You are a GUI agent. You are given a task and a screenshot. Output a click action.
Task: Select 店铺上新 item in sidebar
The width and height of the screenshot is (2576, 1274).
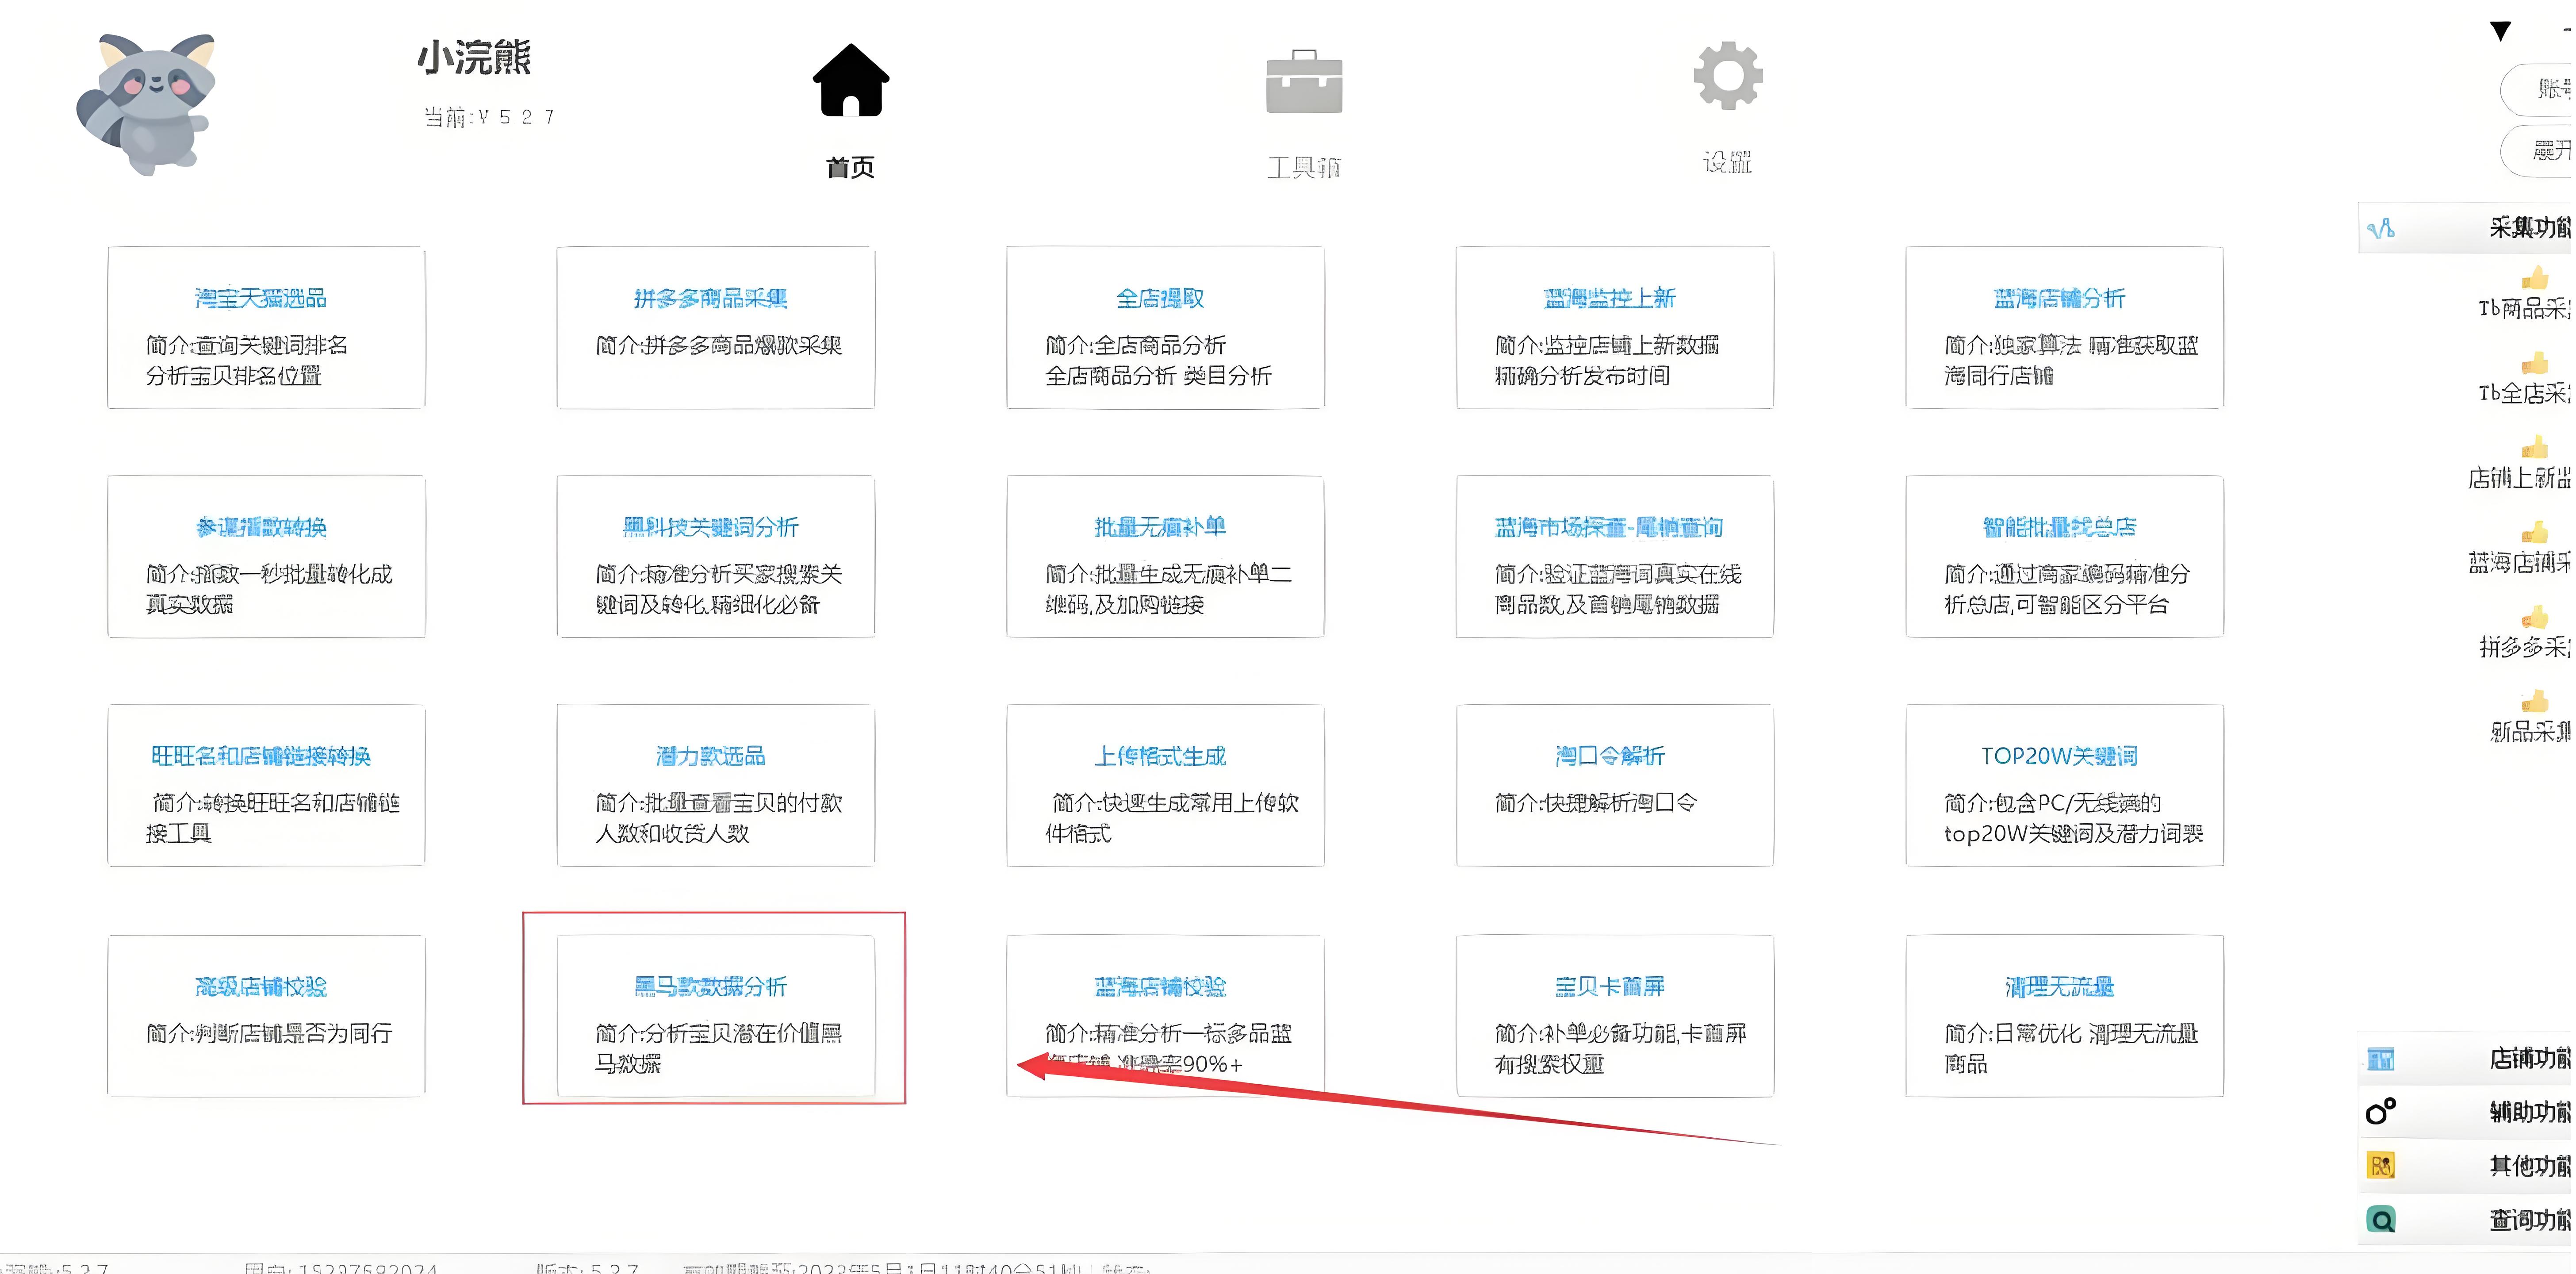(2520, 478)
